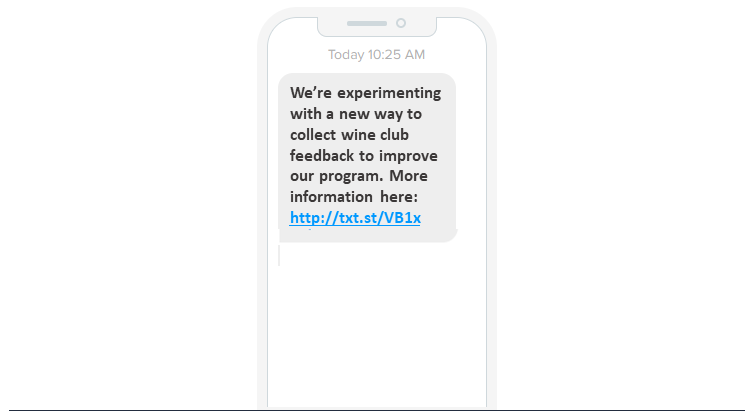Click the message bubble tail corner
Viewport: 756px width, 415px height.
pos(453,236)
